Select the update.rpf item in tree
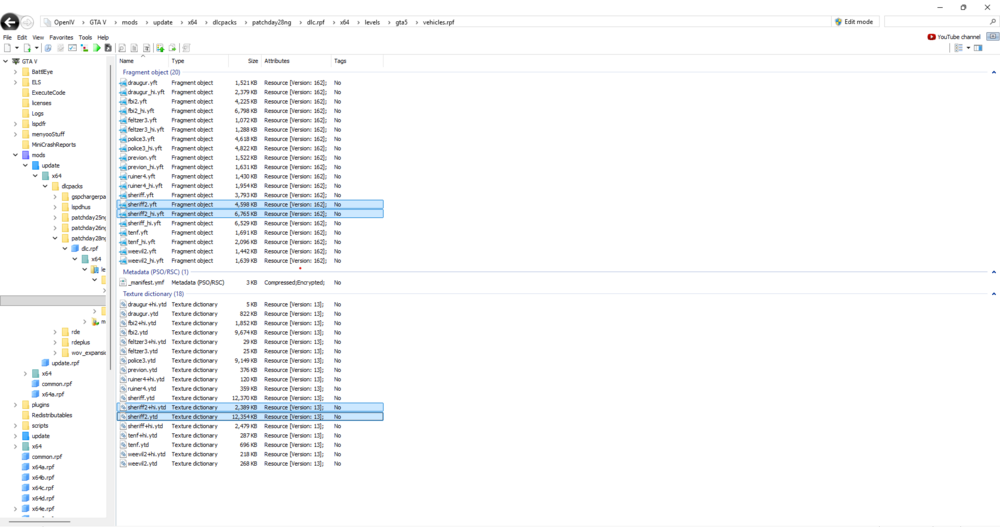1000x527 pixels. 60,363
